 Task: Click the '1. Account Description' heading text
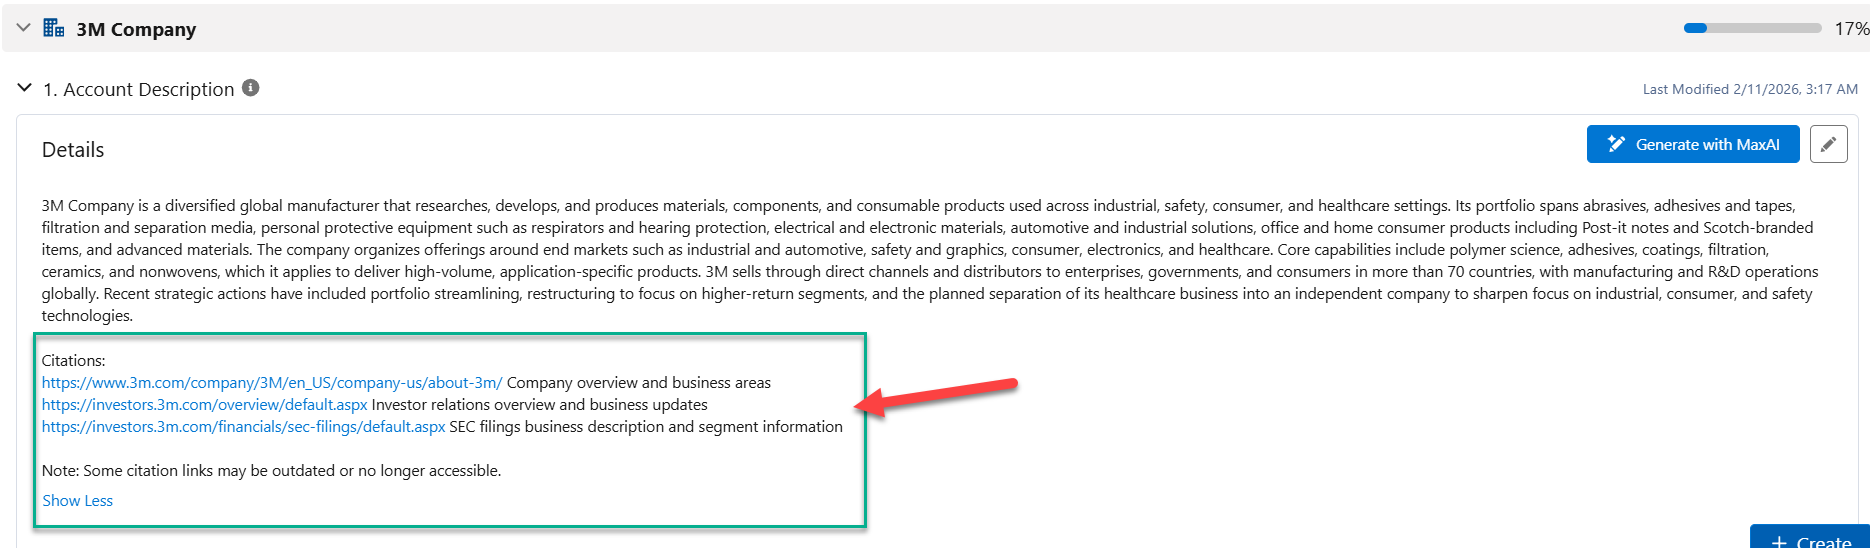[x=138, y=89]
